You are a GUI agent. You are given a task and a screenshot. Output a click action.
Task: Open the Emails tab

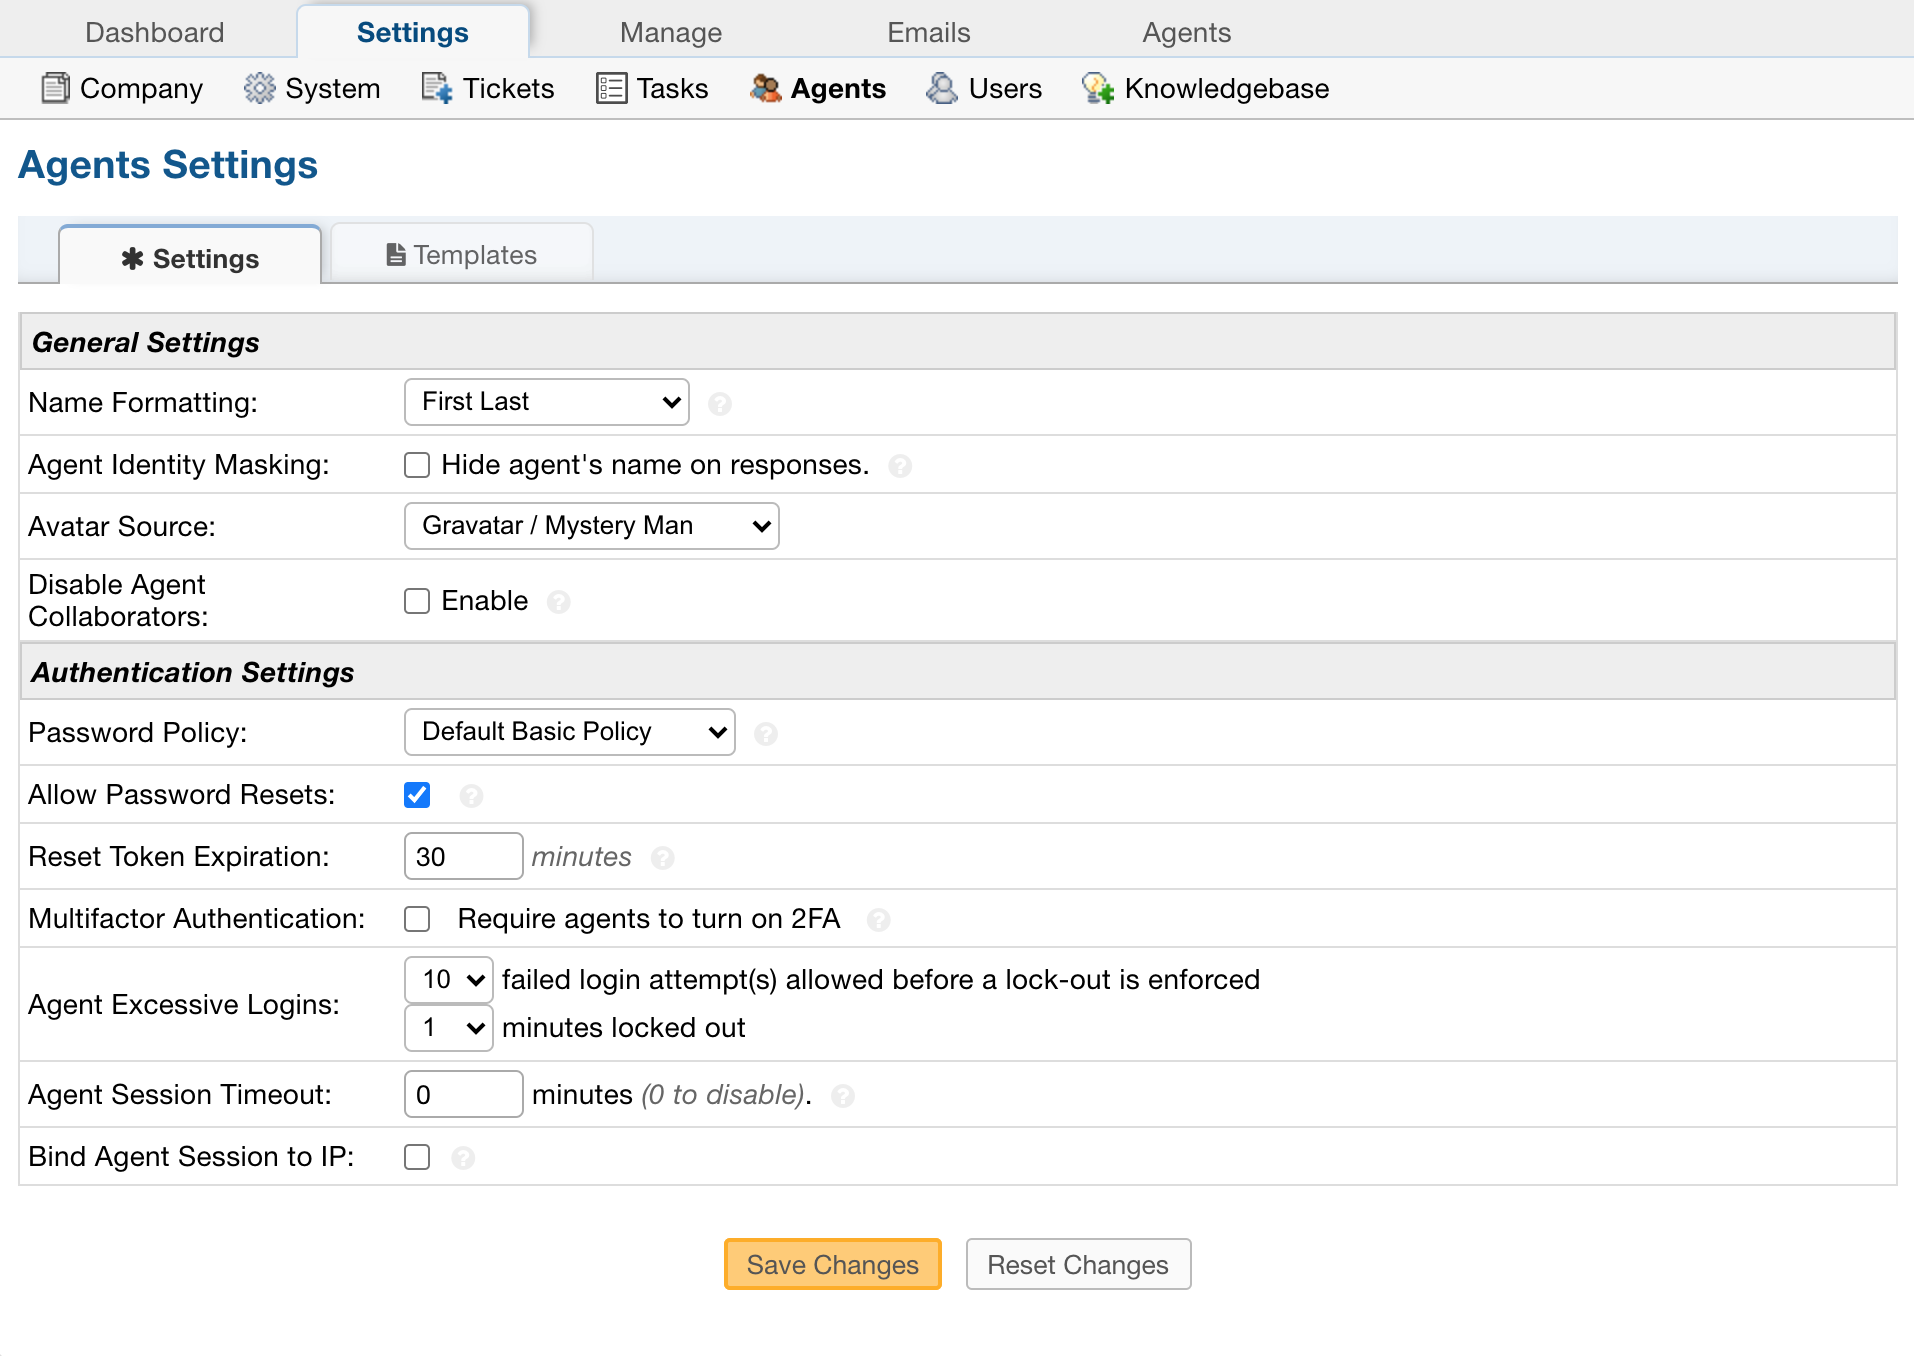coord(929,32)
